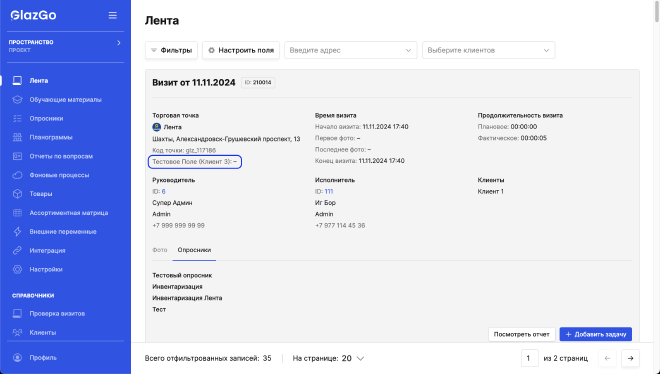Image resolution: width=660 pixels, height=374 pixels.
Task: Switch to the Фото tab
Action: pyautogui.click(x=160, y=250)
